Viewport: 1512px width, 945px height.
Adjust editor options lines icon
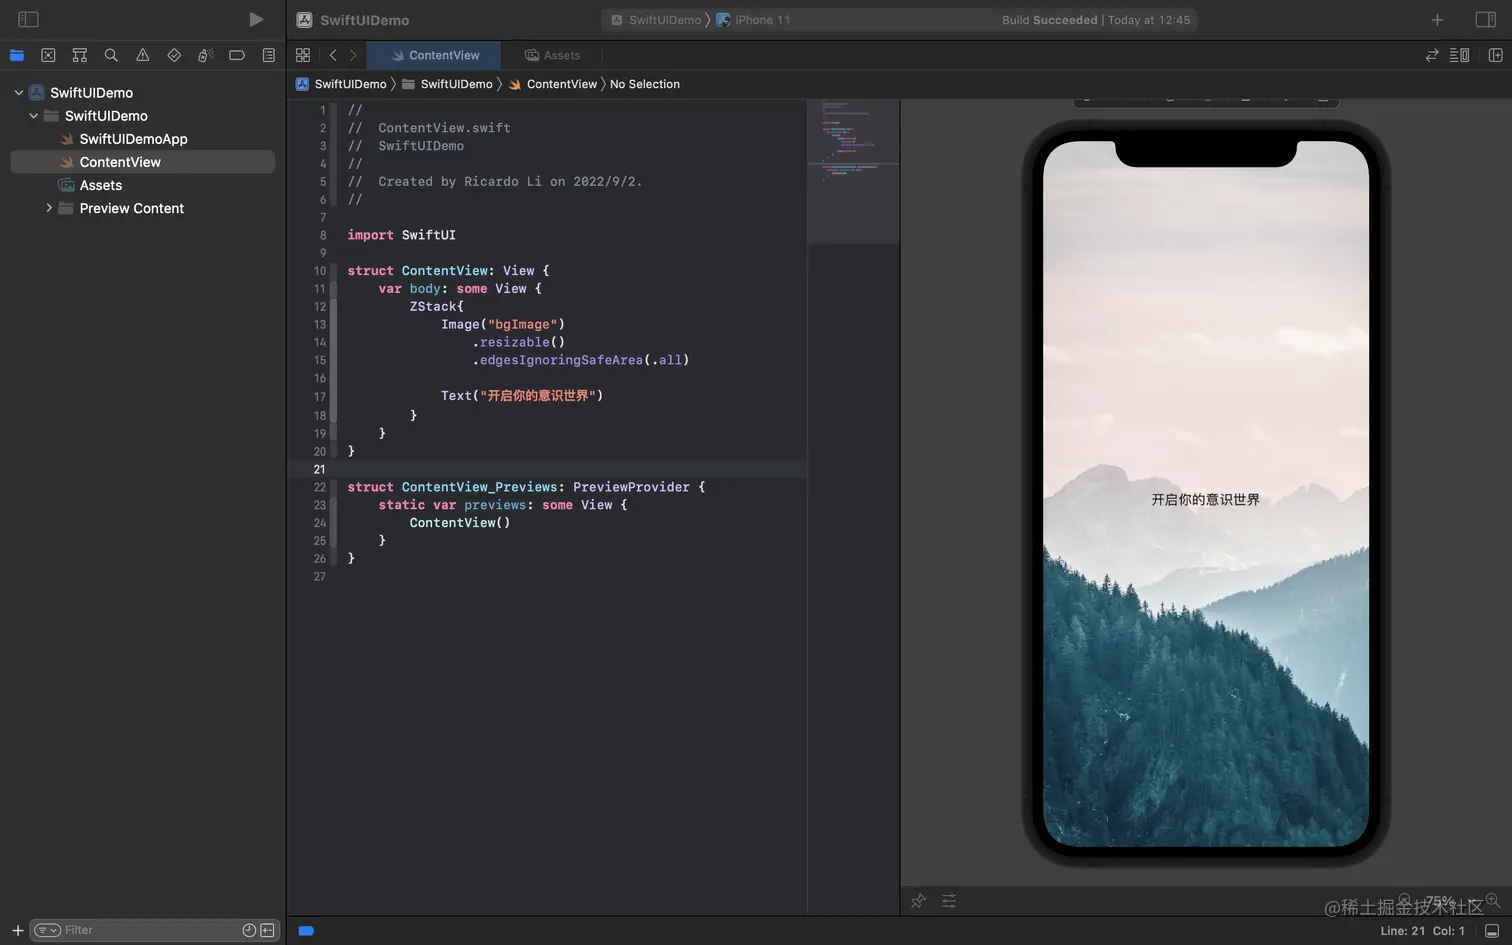tap(1460, 55)
